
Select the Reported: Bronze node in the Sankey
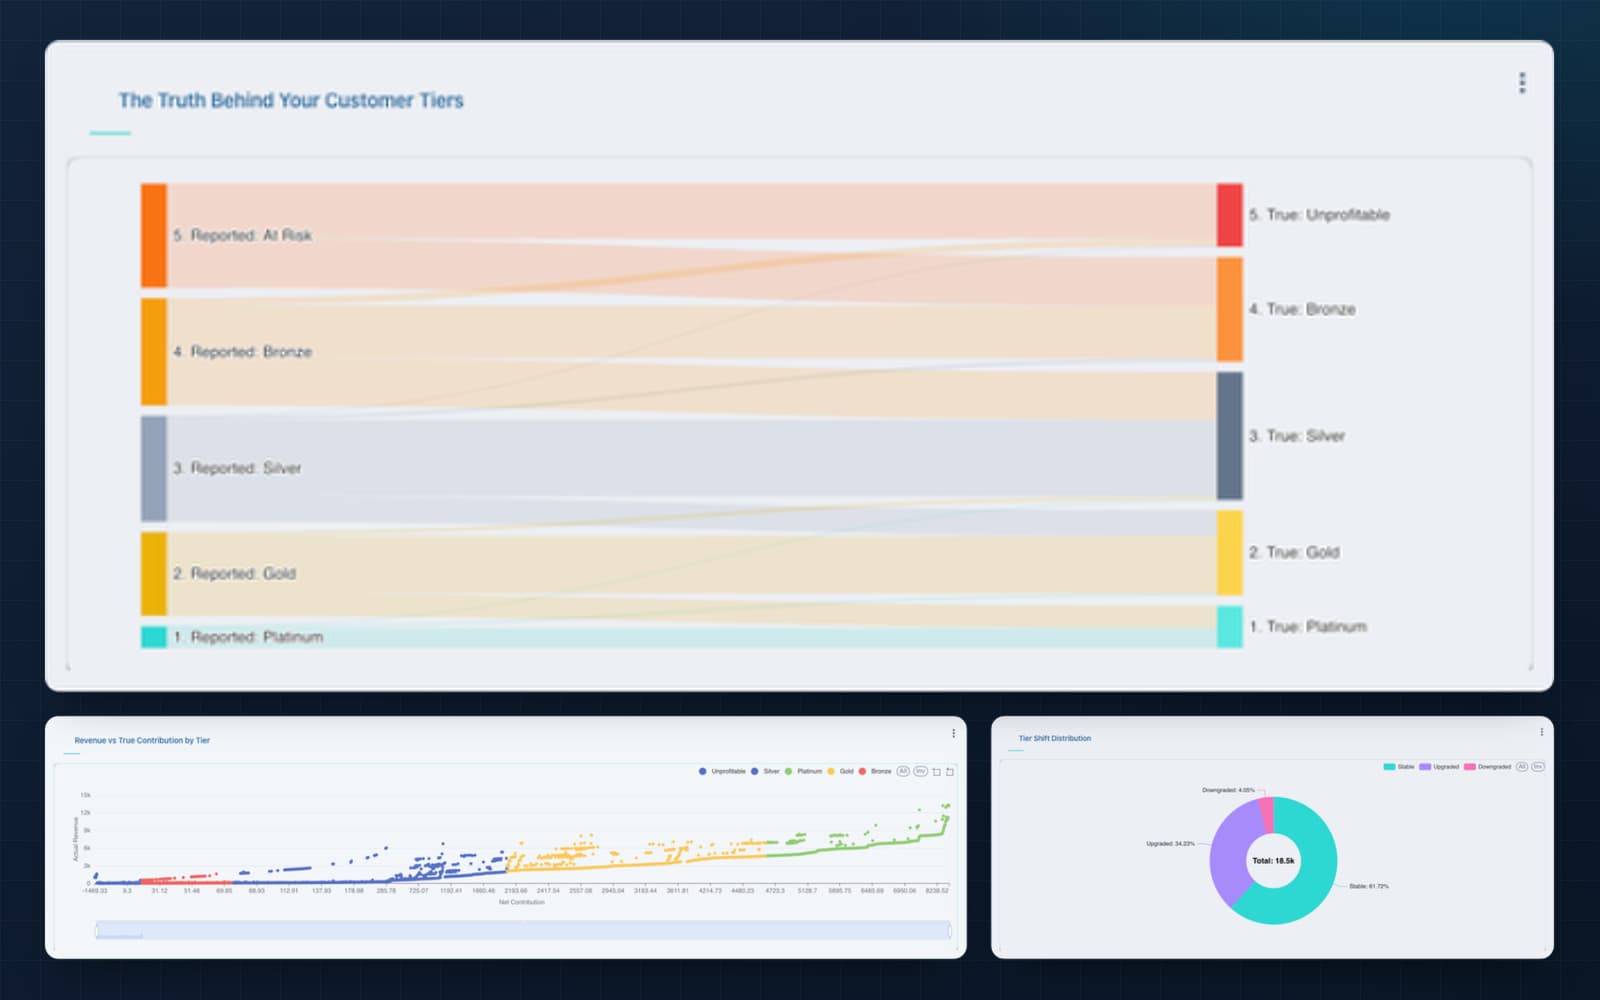click(x=154, y=352)
